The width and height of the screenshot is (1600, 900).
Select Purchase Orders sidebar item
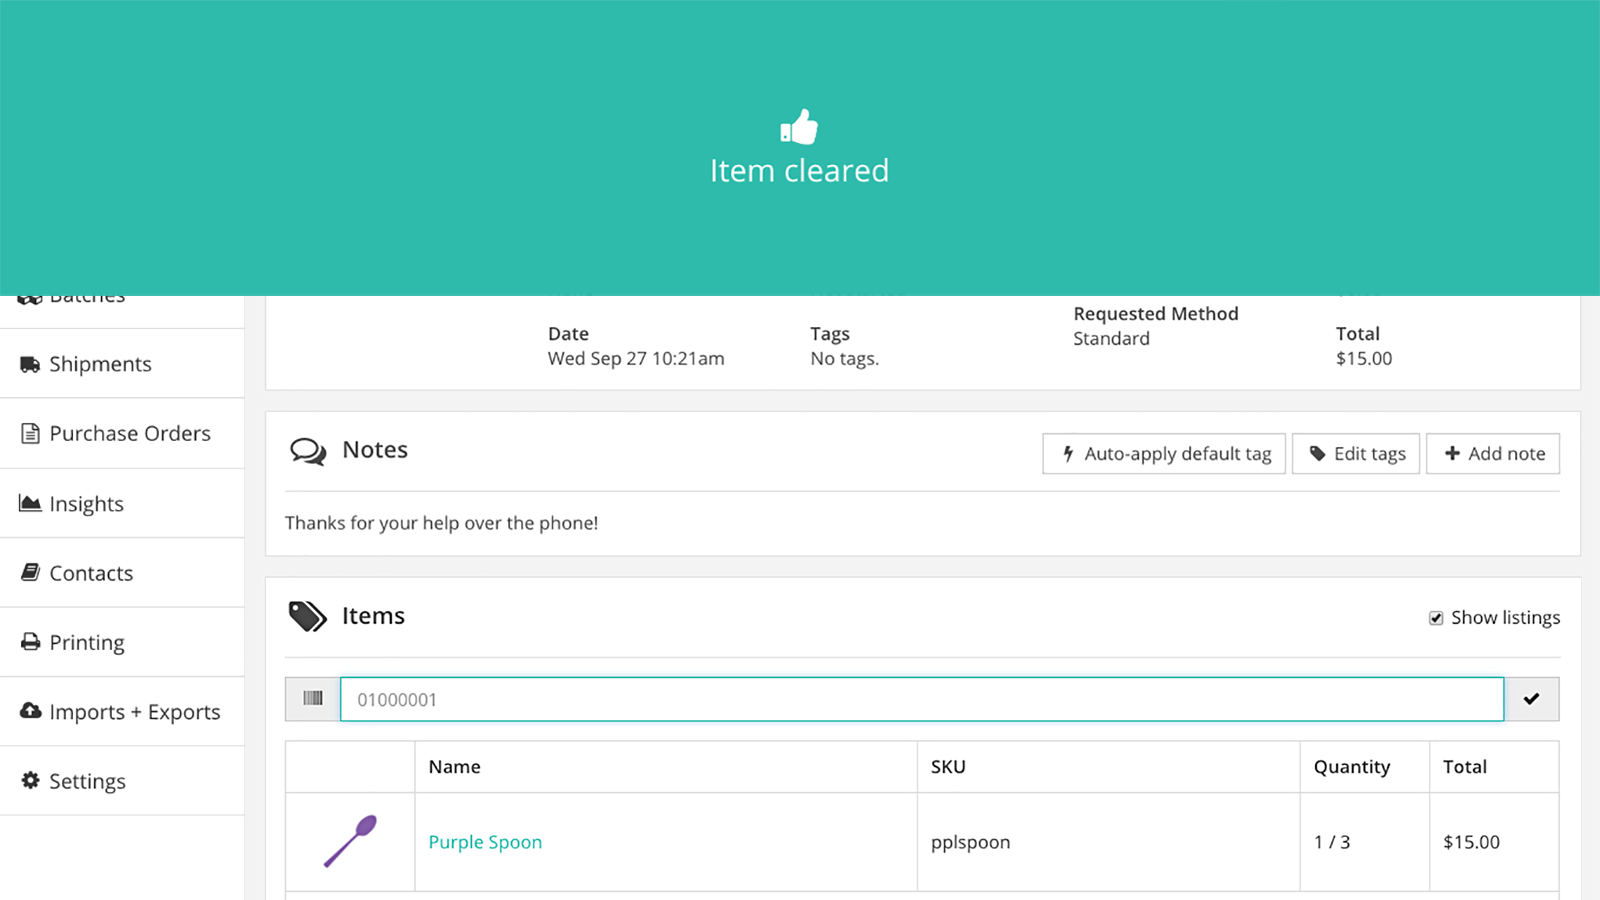click(130, 434)
